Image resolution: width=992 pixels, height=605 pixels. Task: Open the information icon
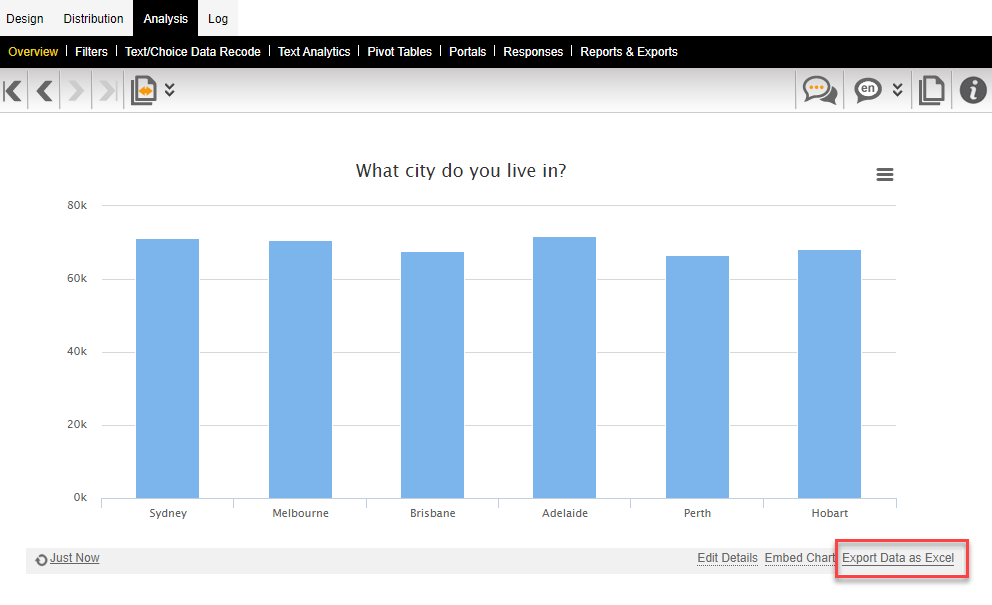pyautogui.click(x=973, y=90)
